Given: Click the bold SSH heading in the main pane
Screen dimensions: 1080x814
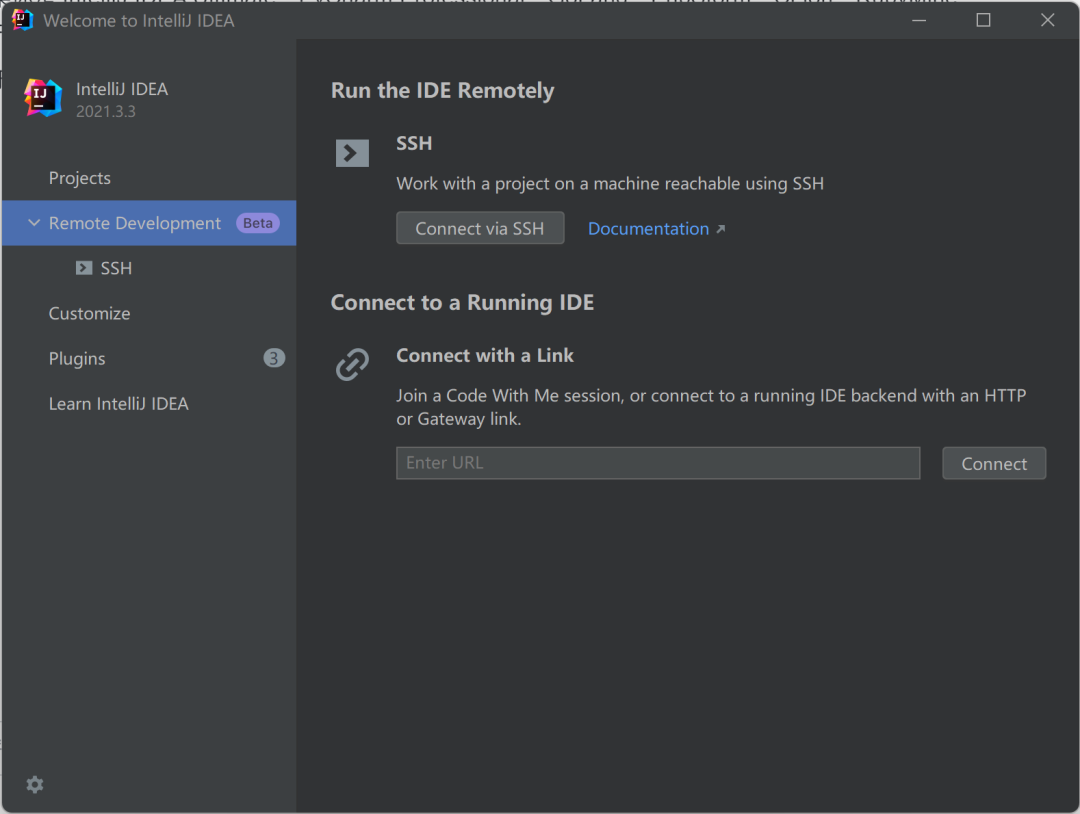Looking at the screenshot, I should 414,143.
